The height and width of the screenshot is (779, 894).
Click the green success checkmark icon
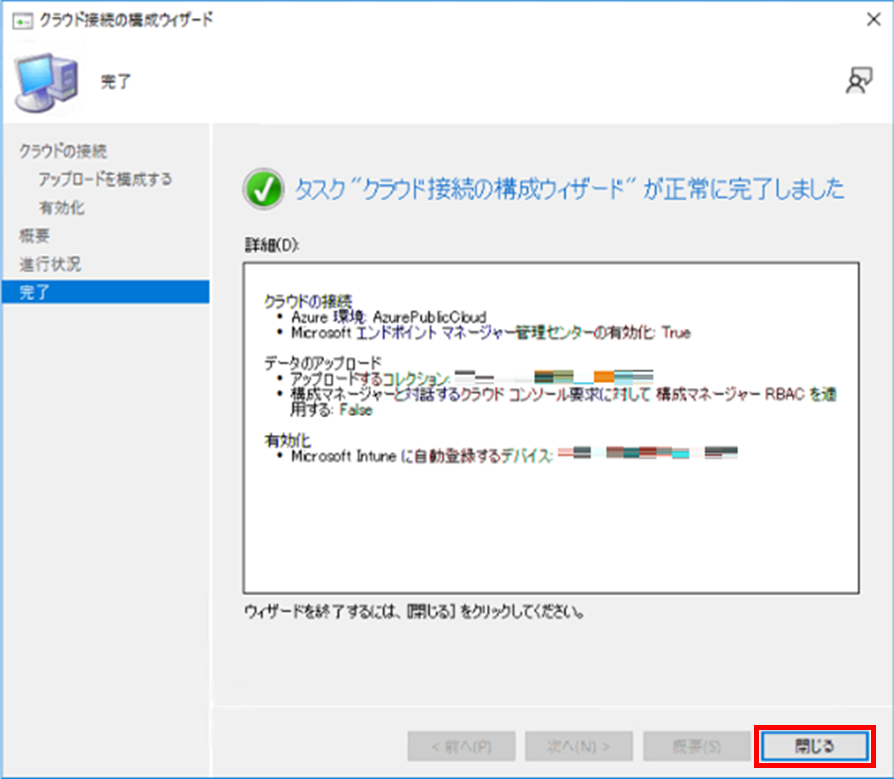tap(263, 189)
